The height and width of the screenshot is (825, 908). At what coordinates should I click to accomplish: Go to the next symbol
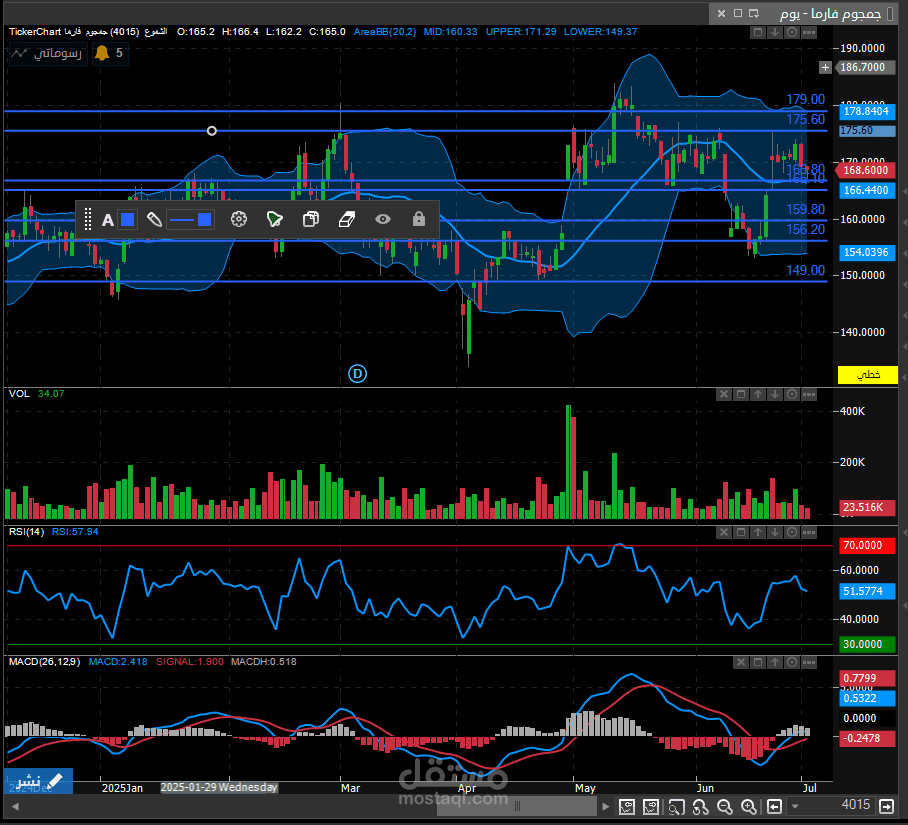[886, 806]
